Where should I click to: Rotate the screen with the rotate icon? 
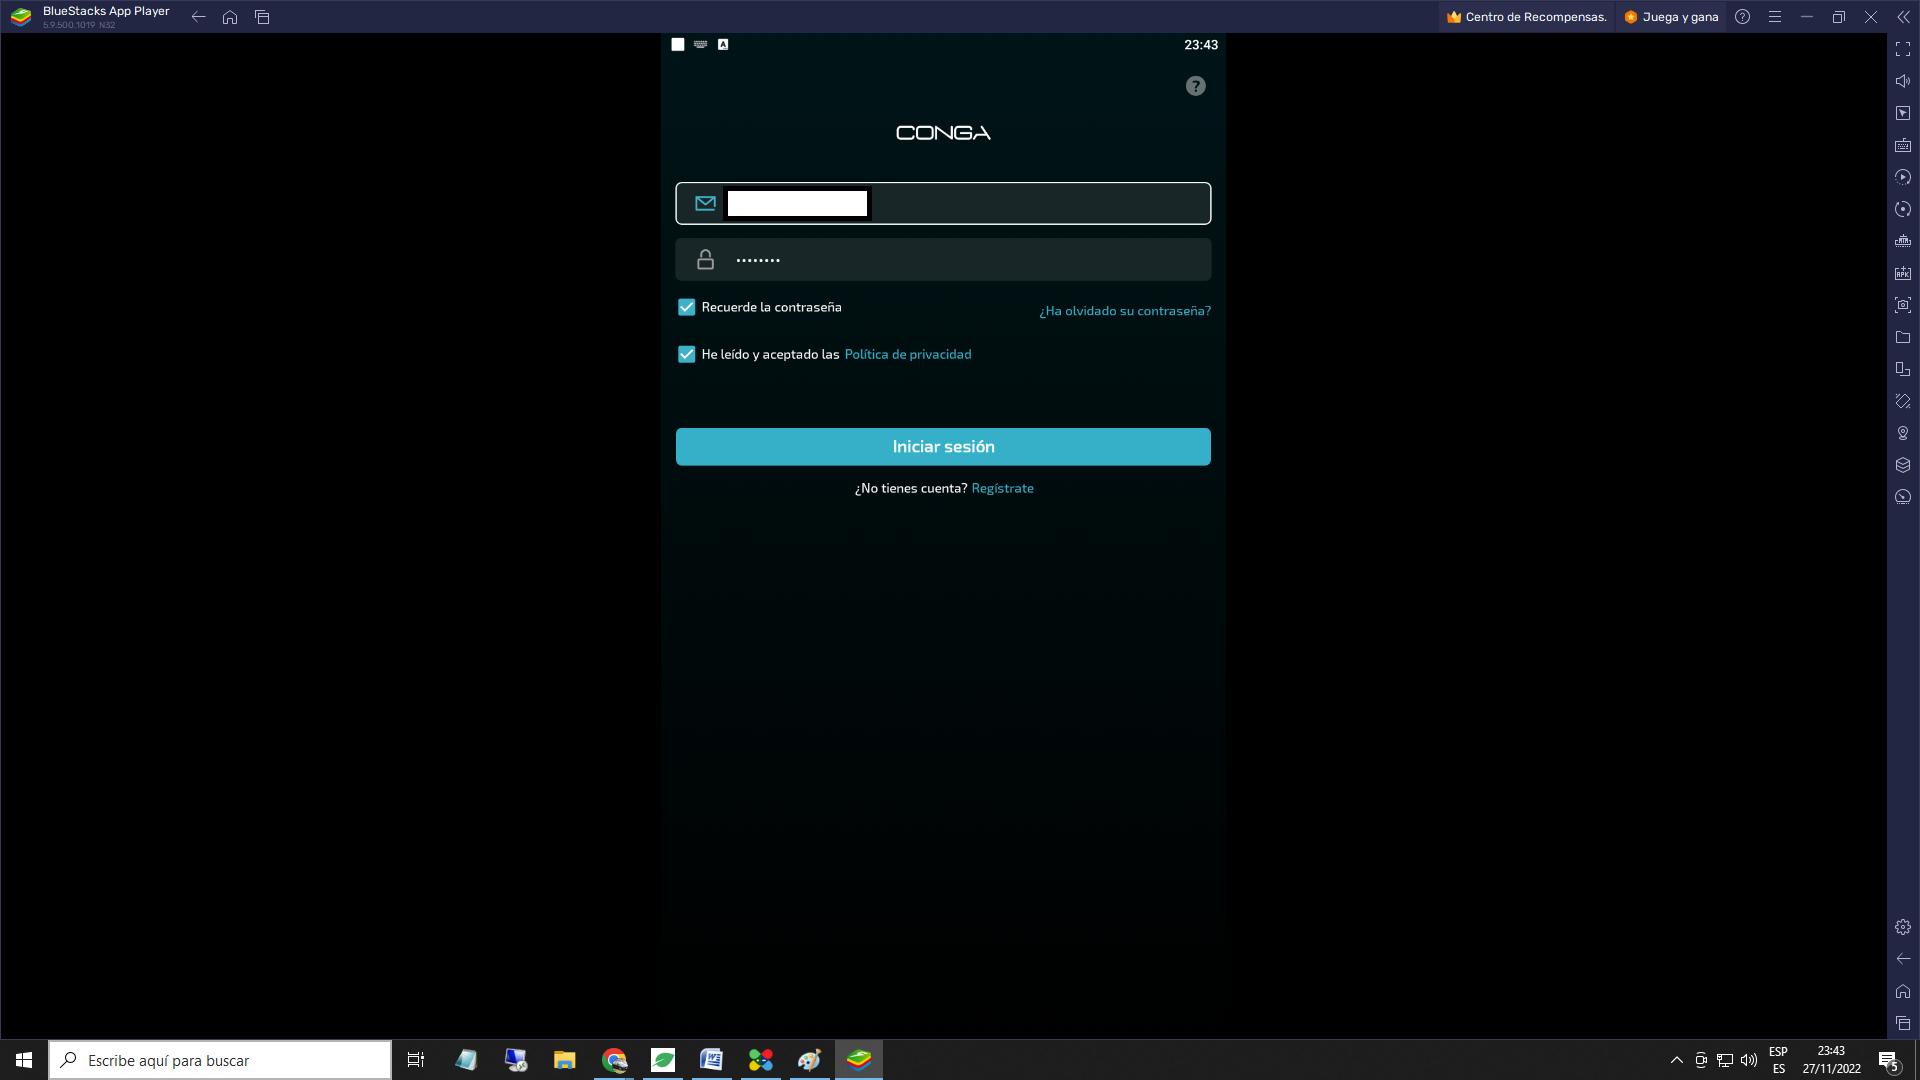click(1903, 401)
